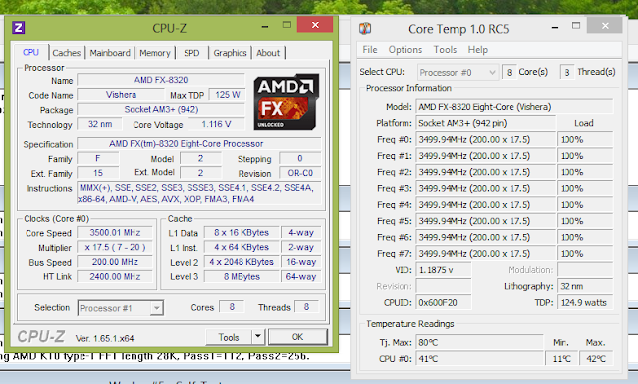Click the Freq #5 load 100% value
Screen dimensions: 638x384
coord(585,221)
